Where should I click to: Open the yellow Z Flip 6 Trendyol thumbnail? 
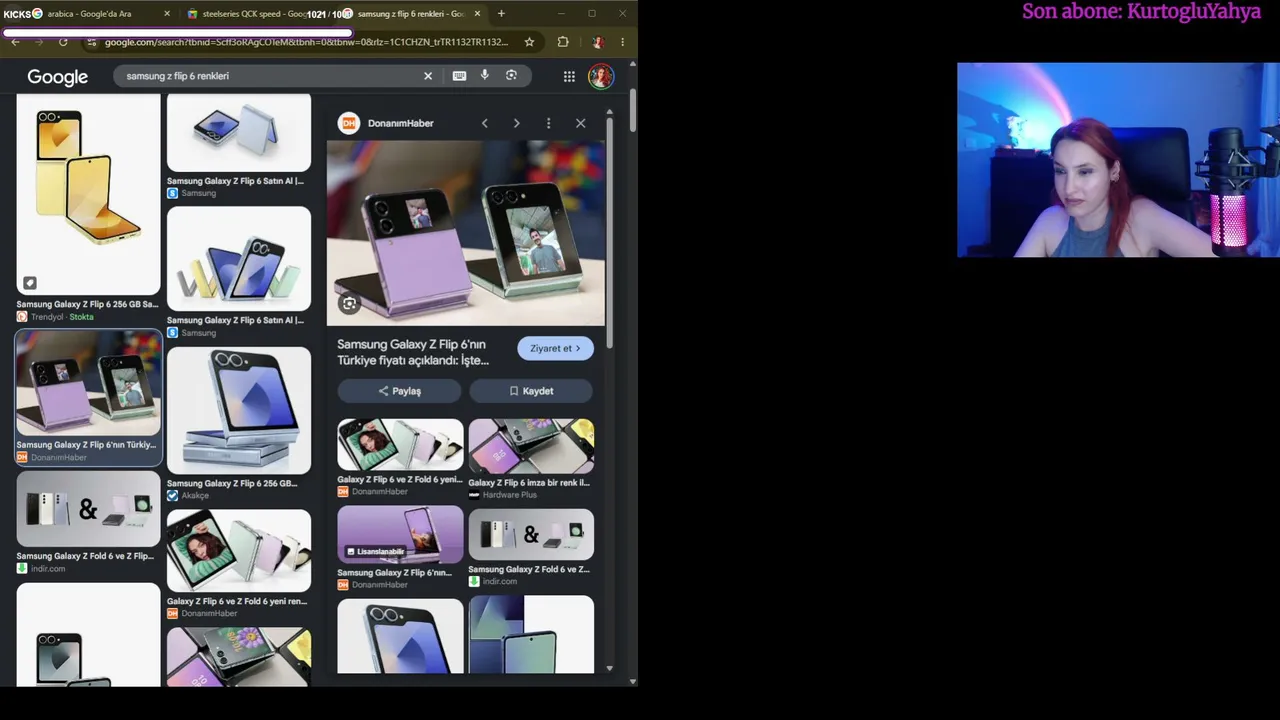tap(88, 194)
